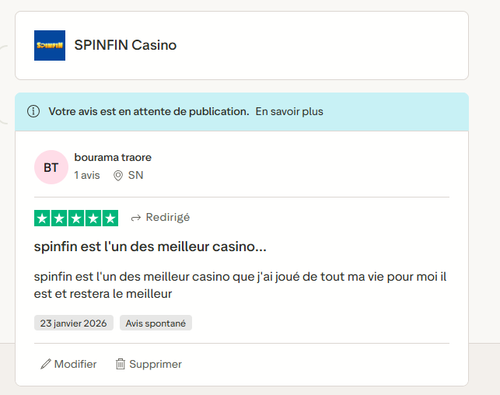This screenshot has width=500, height=395.
Task: Click the Redirigé arrow icon
Action: 136,218
